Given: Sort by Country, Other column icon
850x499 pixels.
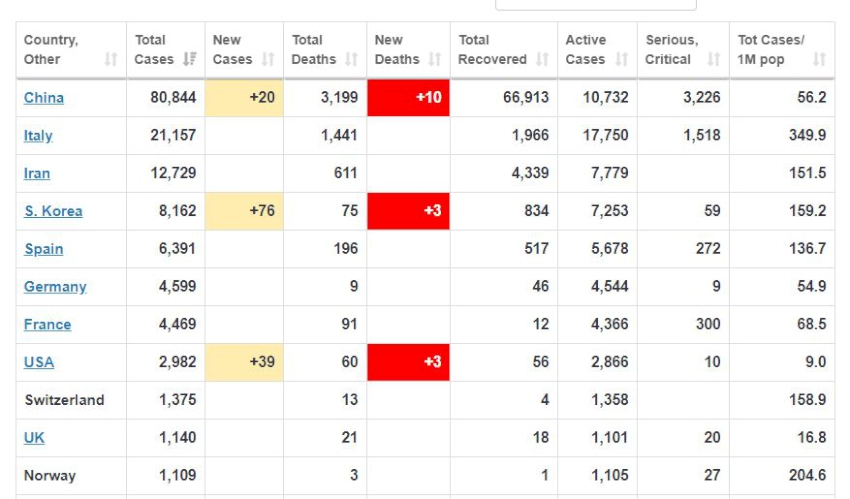Looking at the screenshot, I should point(110,60).
